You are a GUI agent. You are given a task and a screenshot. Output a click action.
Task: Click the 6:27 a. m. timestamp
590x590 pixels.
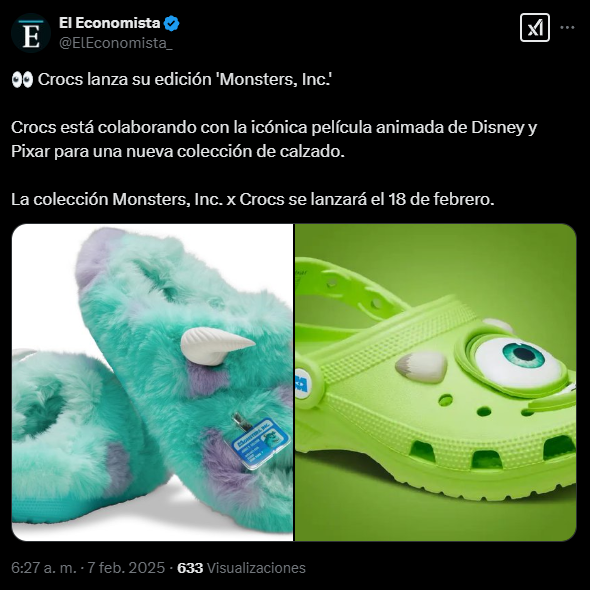(44, 567)
